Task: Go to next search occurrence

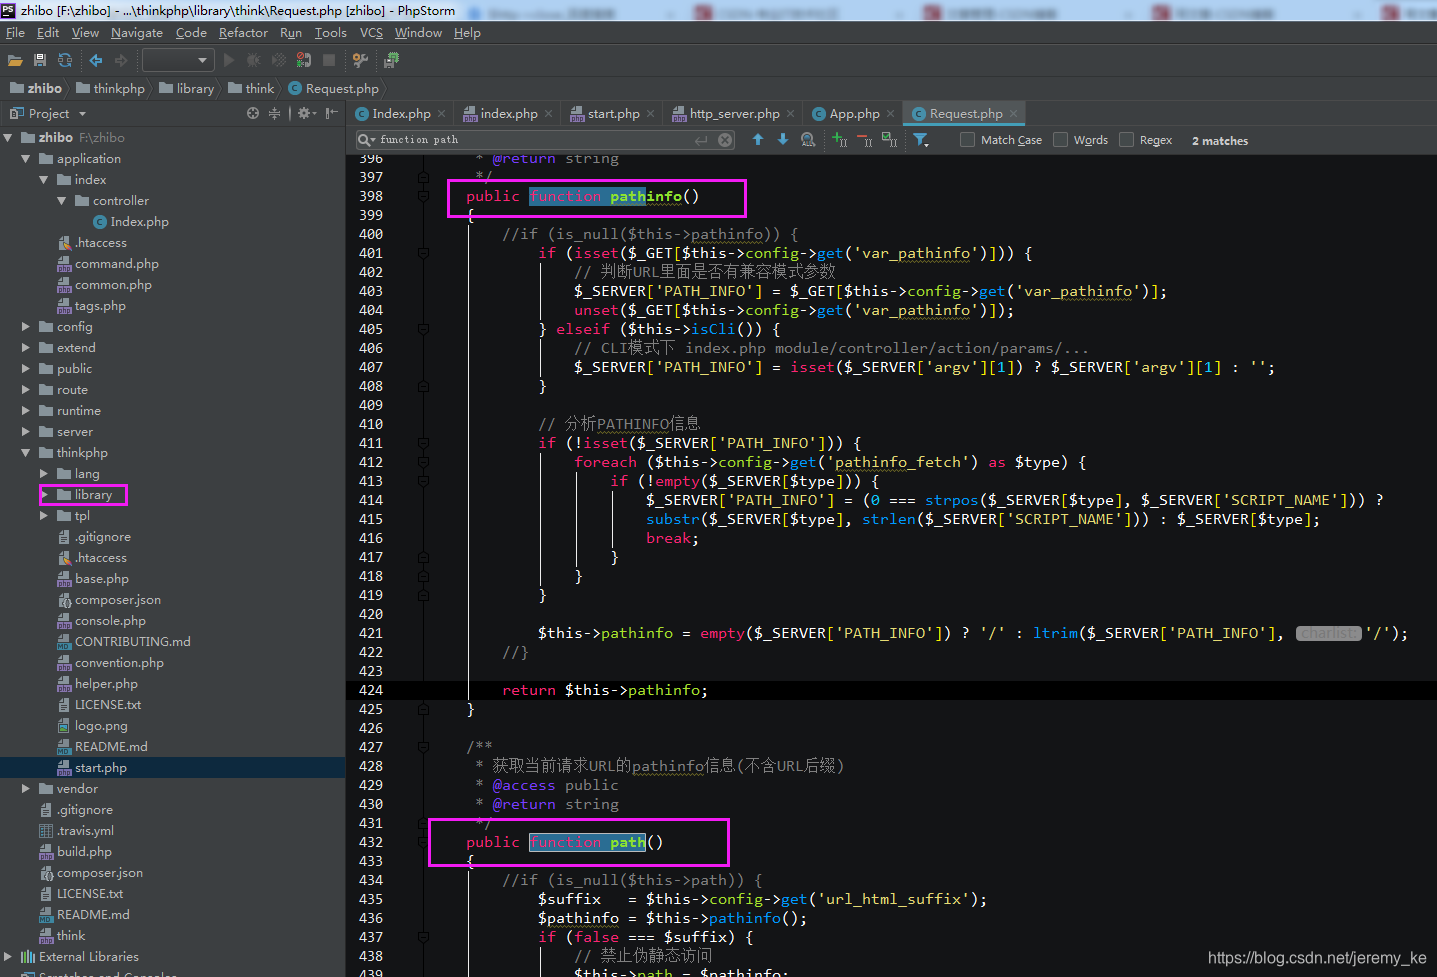Action: click(783, 140)
